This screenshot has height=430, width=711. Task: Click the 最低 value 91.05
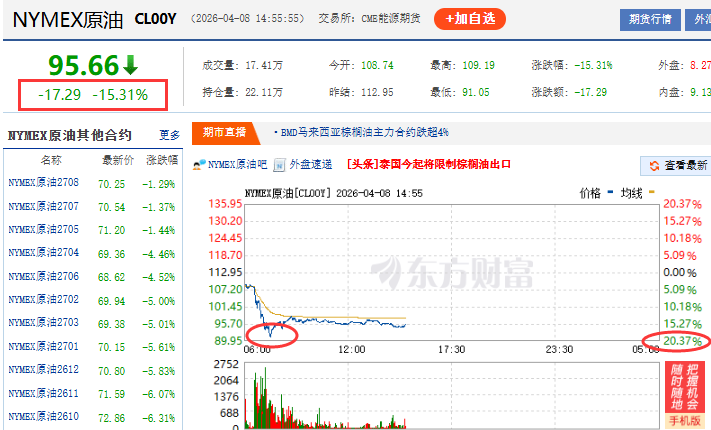(476, 93)
